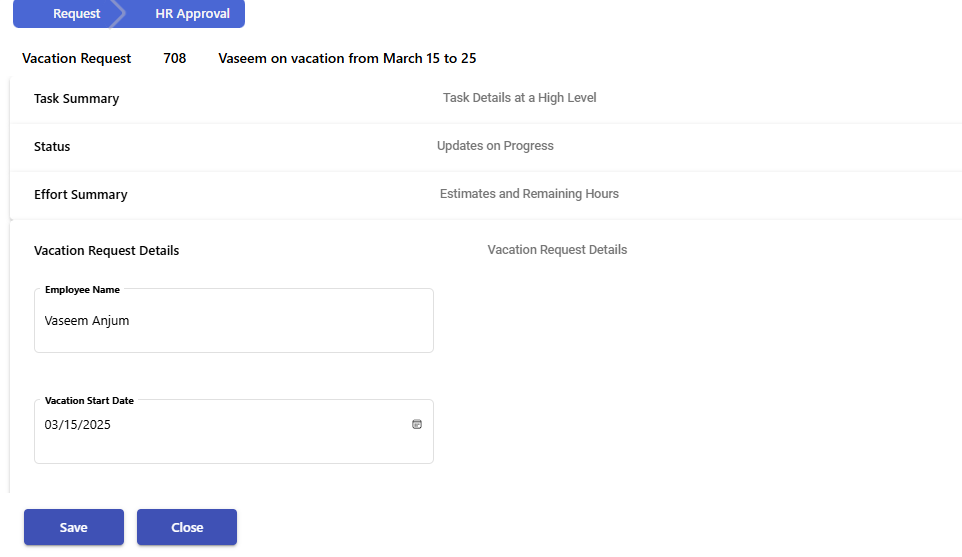Click the Vacation Request heading label
The width and height of the screenshot is (962, 557).
77,58
